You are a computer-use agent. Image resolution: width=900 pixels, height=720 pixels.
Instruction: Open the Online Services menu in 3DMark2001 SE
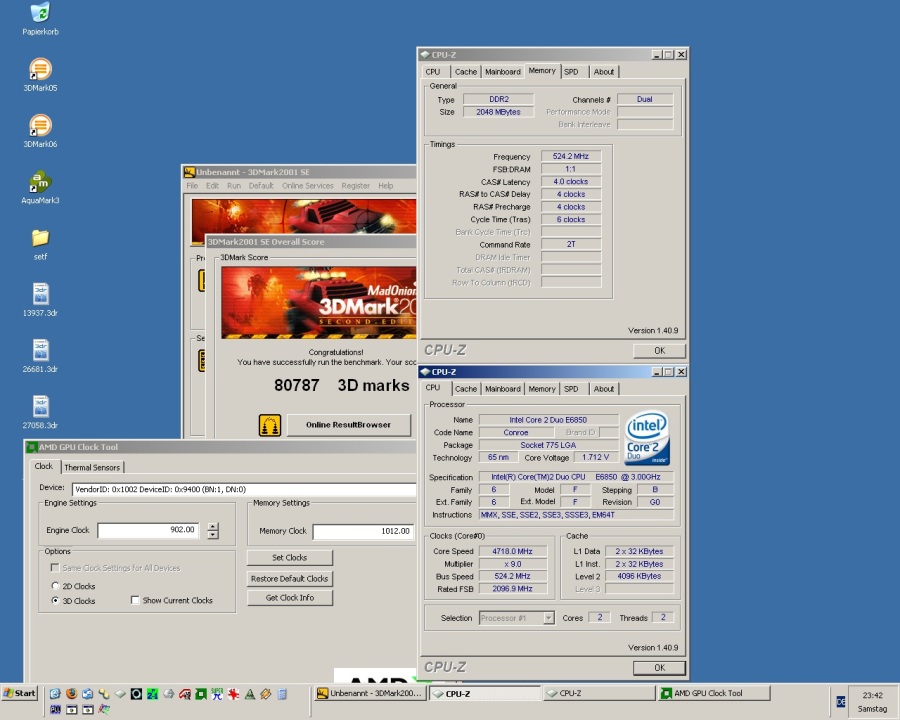(x=308, y=185)
